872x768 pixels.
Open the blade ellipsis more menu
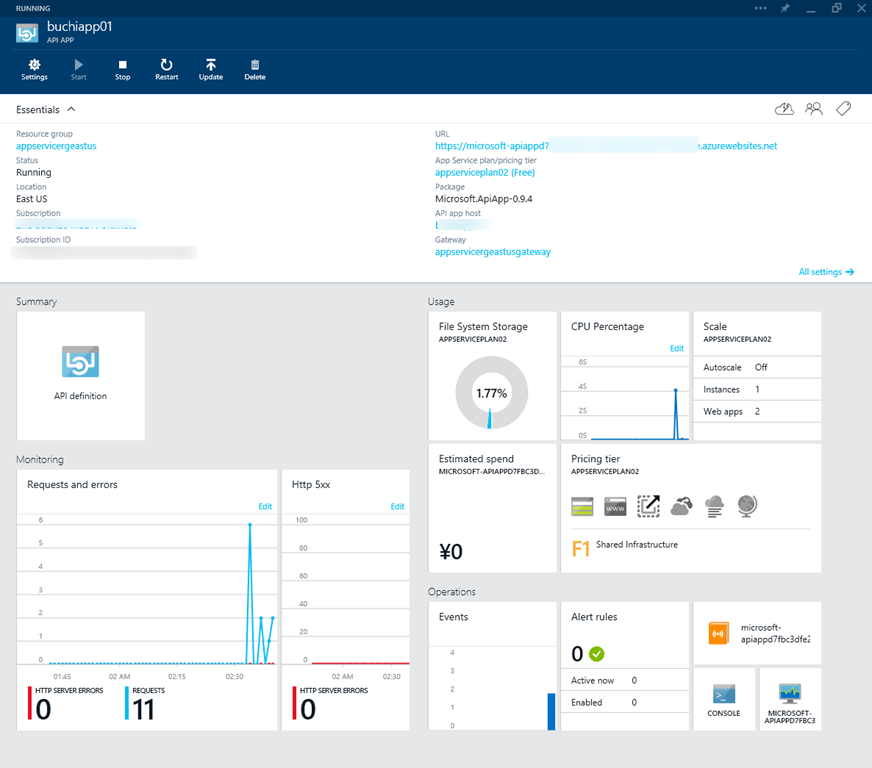pos(760,8)
